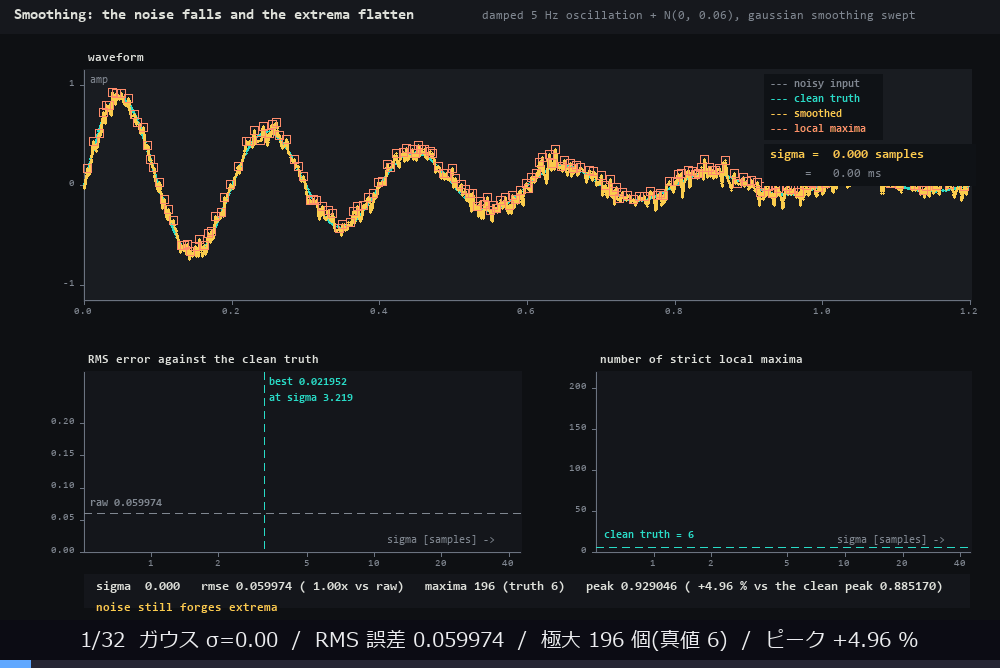Click the dashed best-sigma vertical line

[x=264, y=461]
